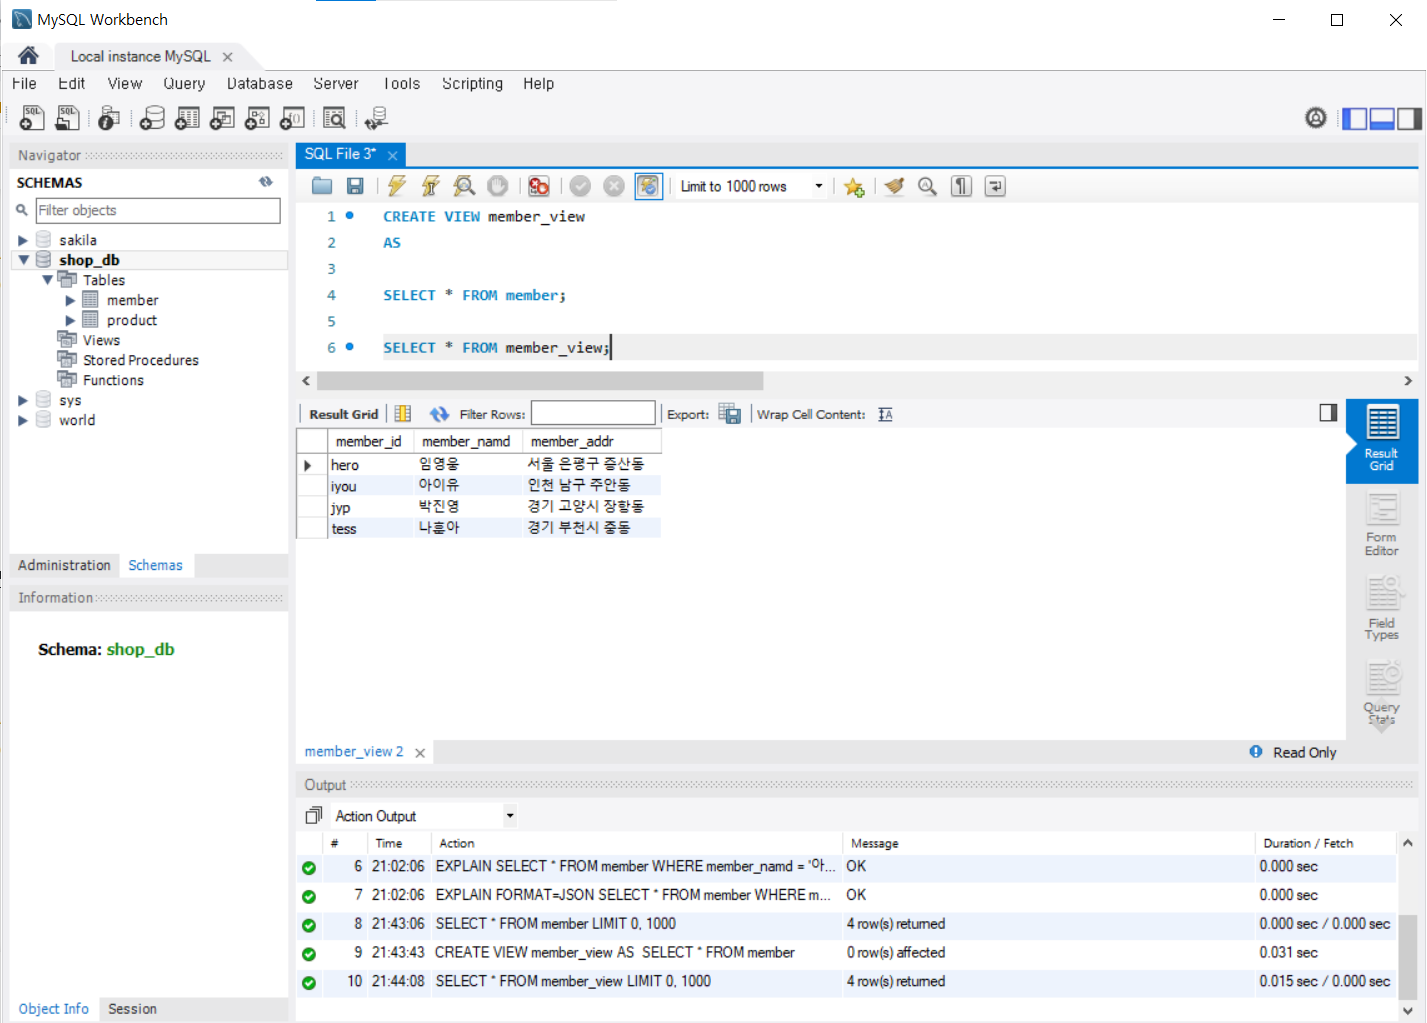Image resolution: width=1427 pixels, height=1023 pixels.
Task: Open the Database menu
Action: point(260,84)
